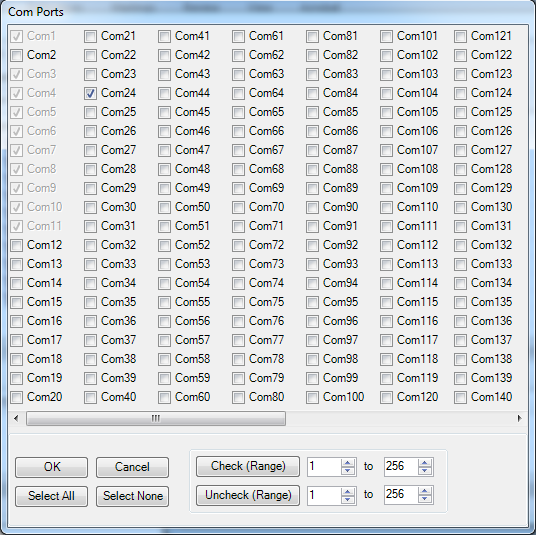The image size is (536, 535).
Task: Click the Check (Range) button
Action: pos(248,466)
